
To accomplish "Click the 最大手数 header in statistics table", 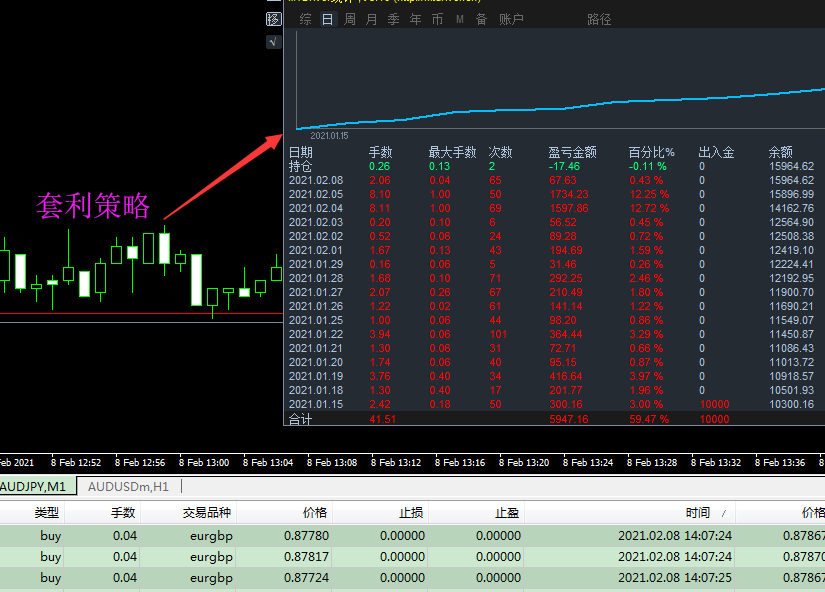I will pos(452,153).
